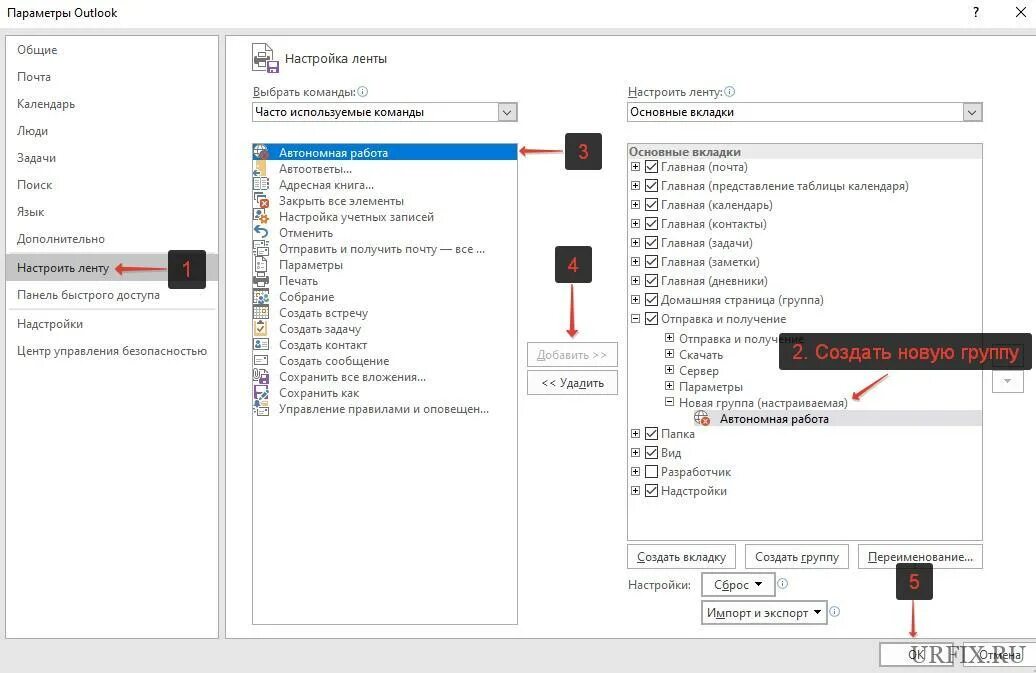This screenshot has height=673, width=1036.
Task: Uncheck the Папка checkbox
Action: click(651, 434)
